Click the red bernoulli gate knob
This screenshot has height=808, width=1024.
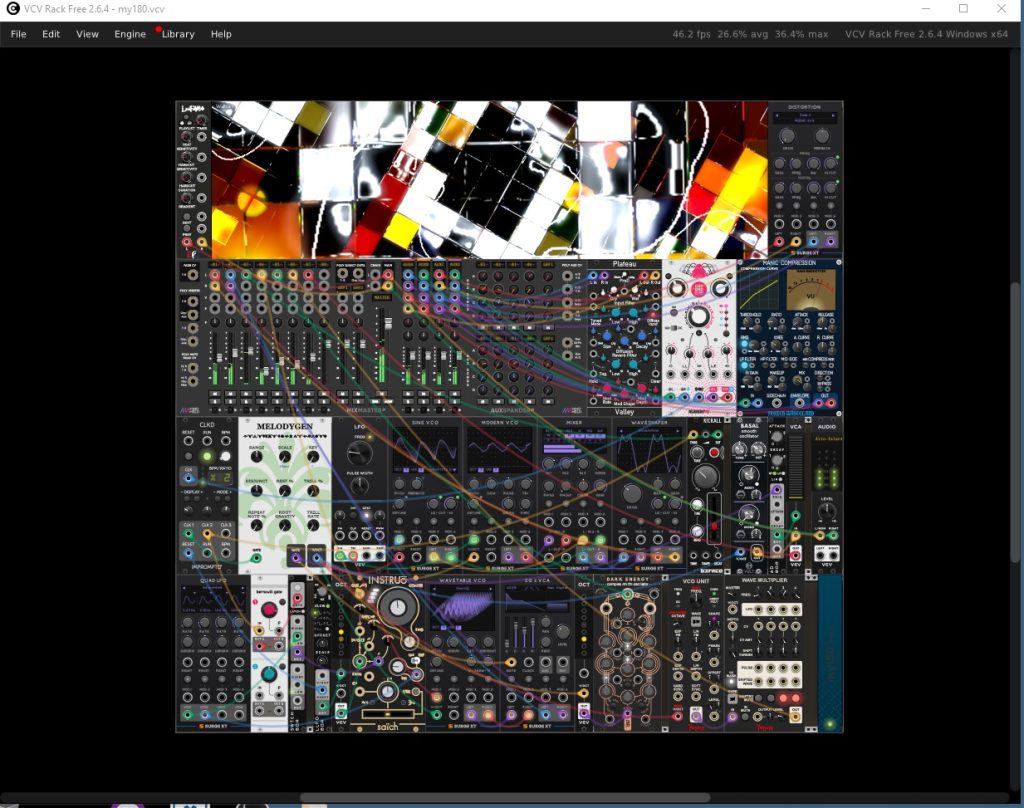269,610
